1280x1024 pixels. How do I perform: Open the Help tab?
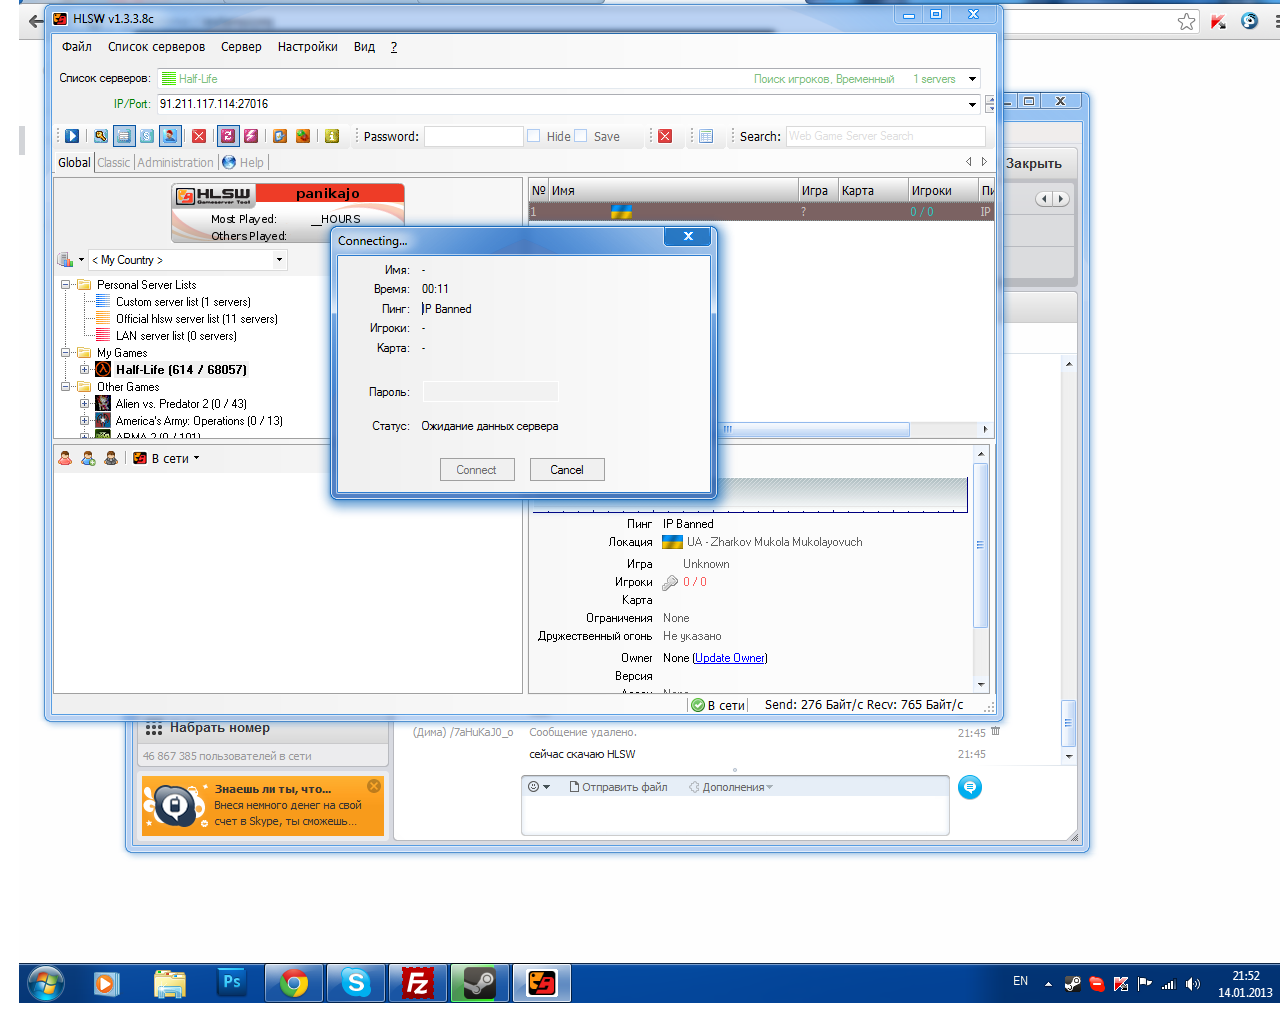click(x=243, y=163)
